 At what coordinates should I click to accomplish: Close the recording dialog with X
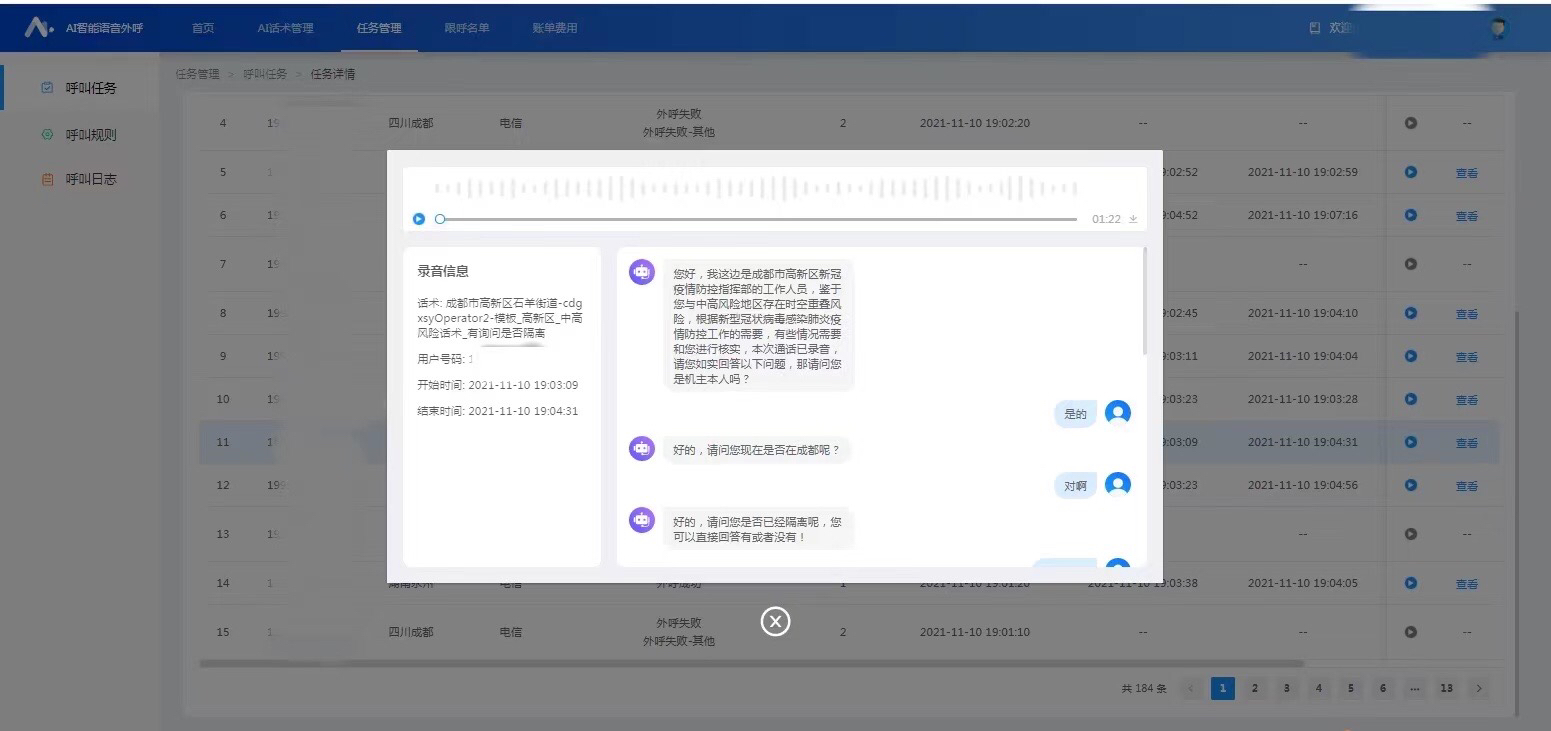pos(775,621)
